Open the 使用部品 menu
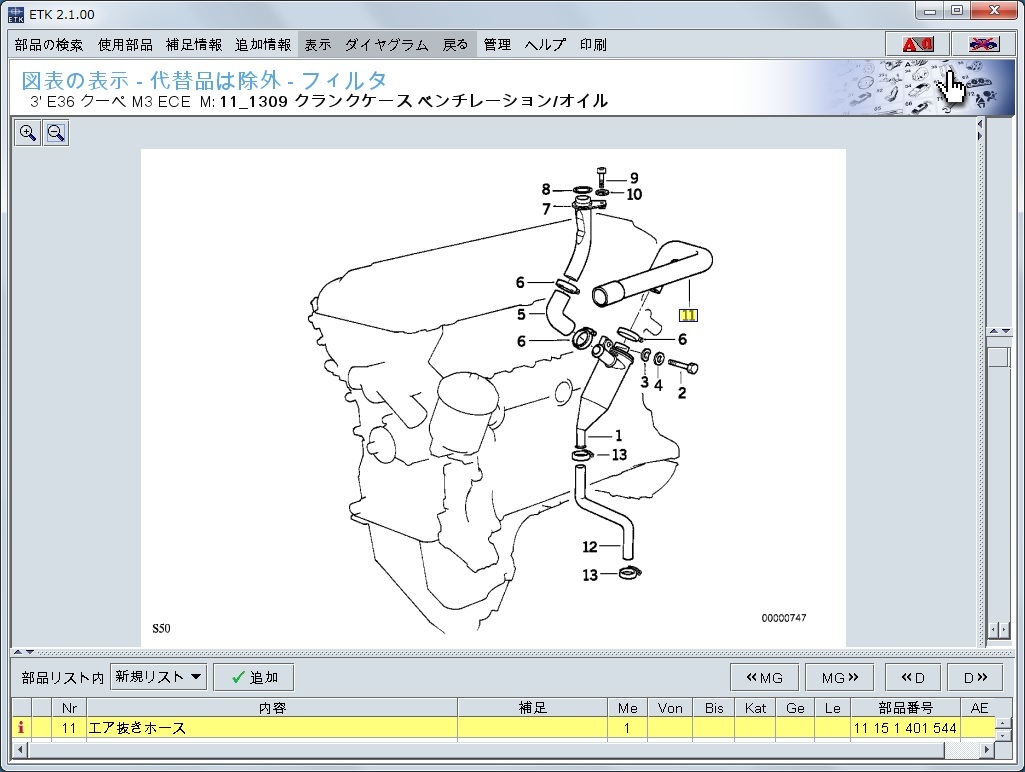1025x772 pixels. [x=125, y=44]
